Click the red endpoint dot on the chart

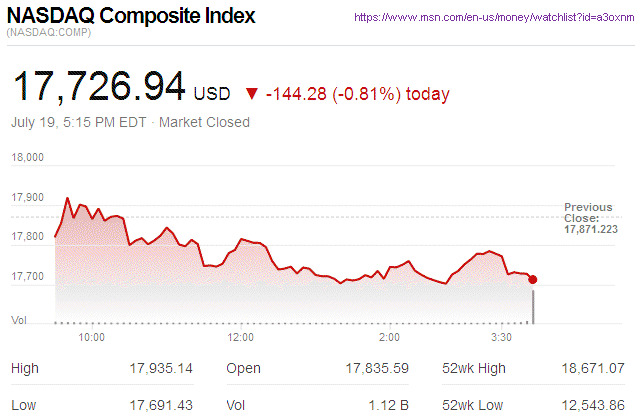point(533,280)
